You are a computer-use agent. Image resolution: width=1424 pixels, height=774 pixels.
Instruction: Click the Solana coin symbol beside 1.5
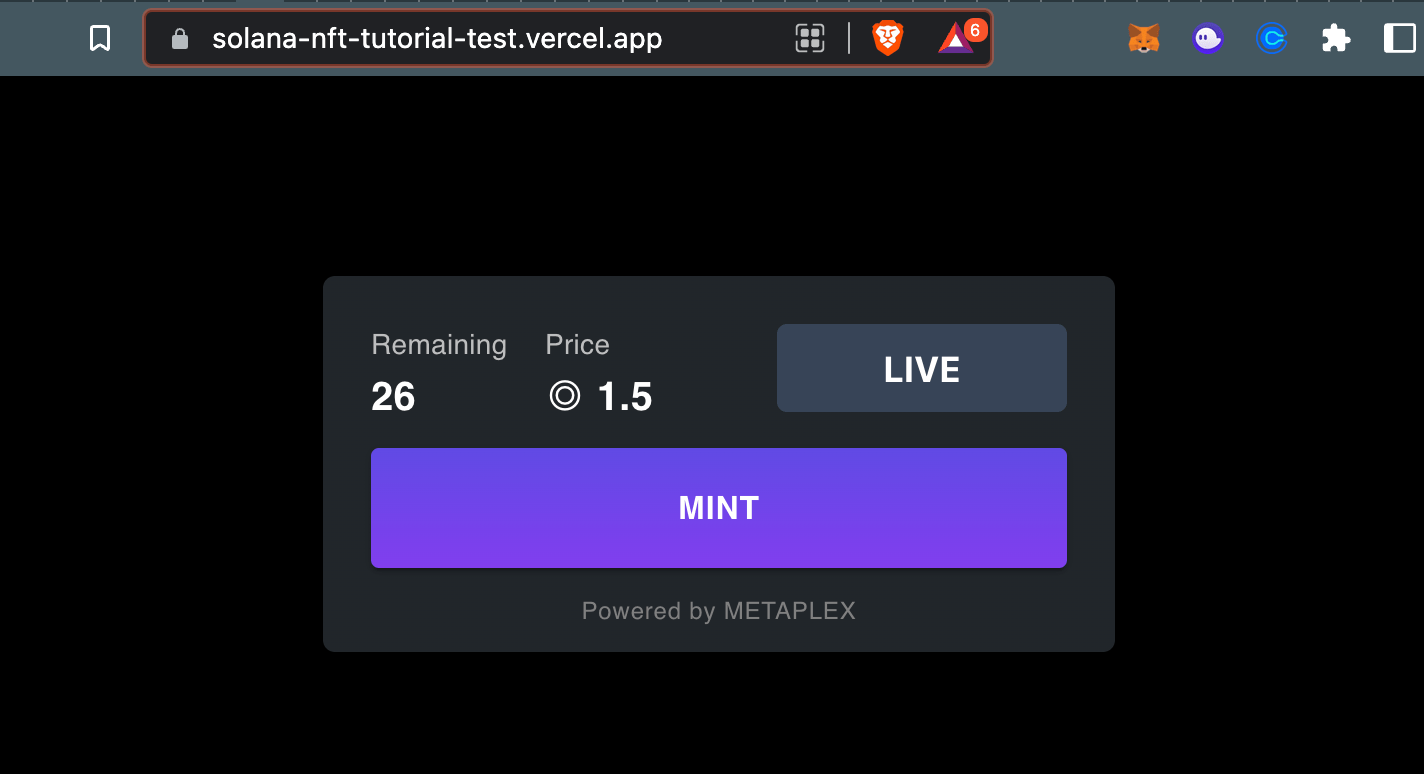pos(565,395)
